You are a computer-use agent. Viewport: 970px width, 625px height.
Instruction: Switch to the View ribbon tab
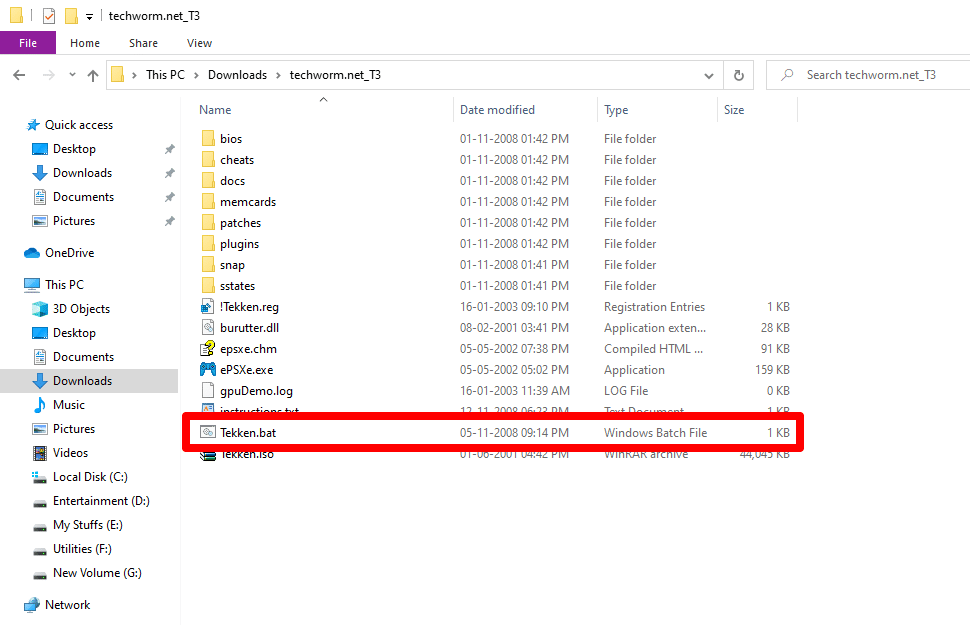(x=199, y=43)
